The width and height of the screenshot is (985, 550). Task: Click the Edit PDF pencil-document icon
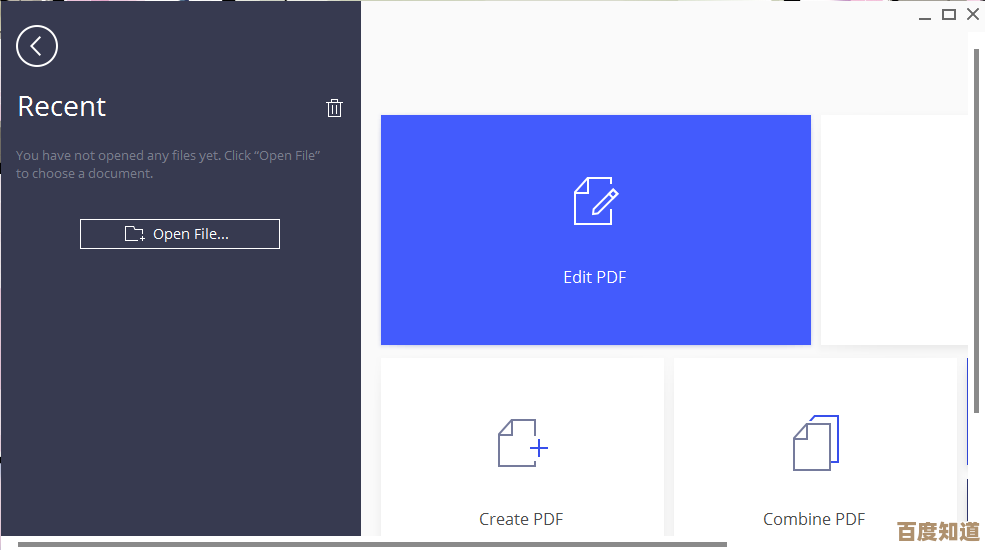595,201
